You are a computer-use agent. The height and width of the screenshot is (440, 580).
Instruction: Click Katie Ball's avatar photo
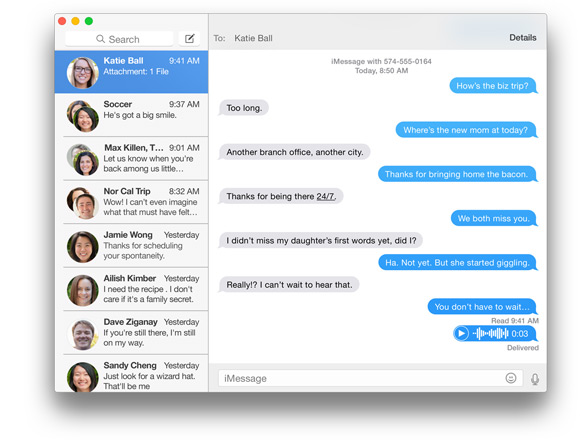(x=82, y=72)
